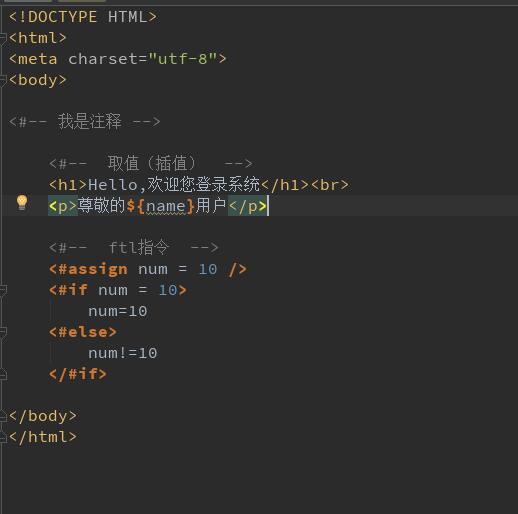Click the 'ftl指令' comment line
Screen dimensions: 518x514
(134, 248)
